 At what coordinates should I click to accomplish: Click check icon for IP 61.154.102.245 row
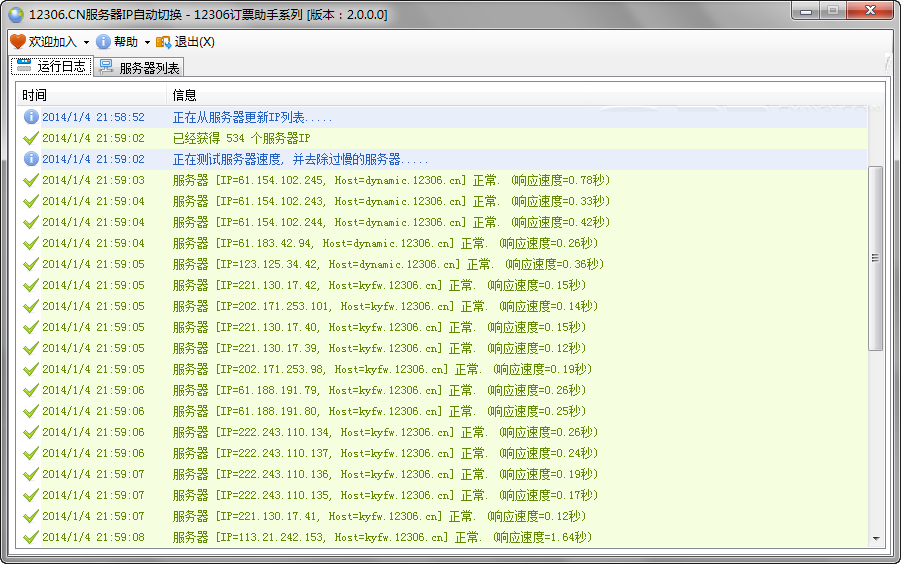pos(31,180)
